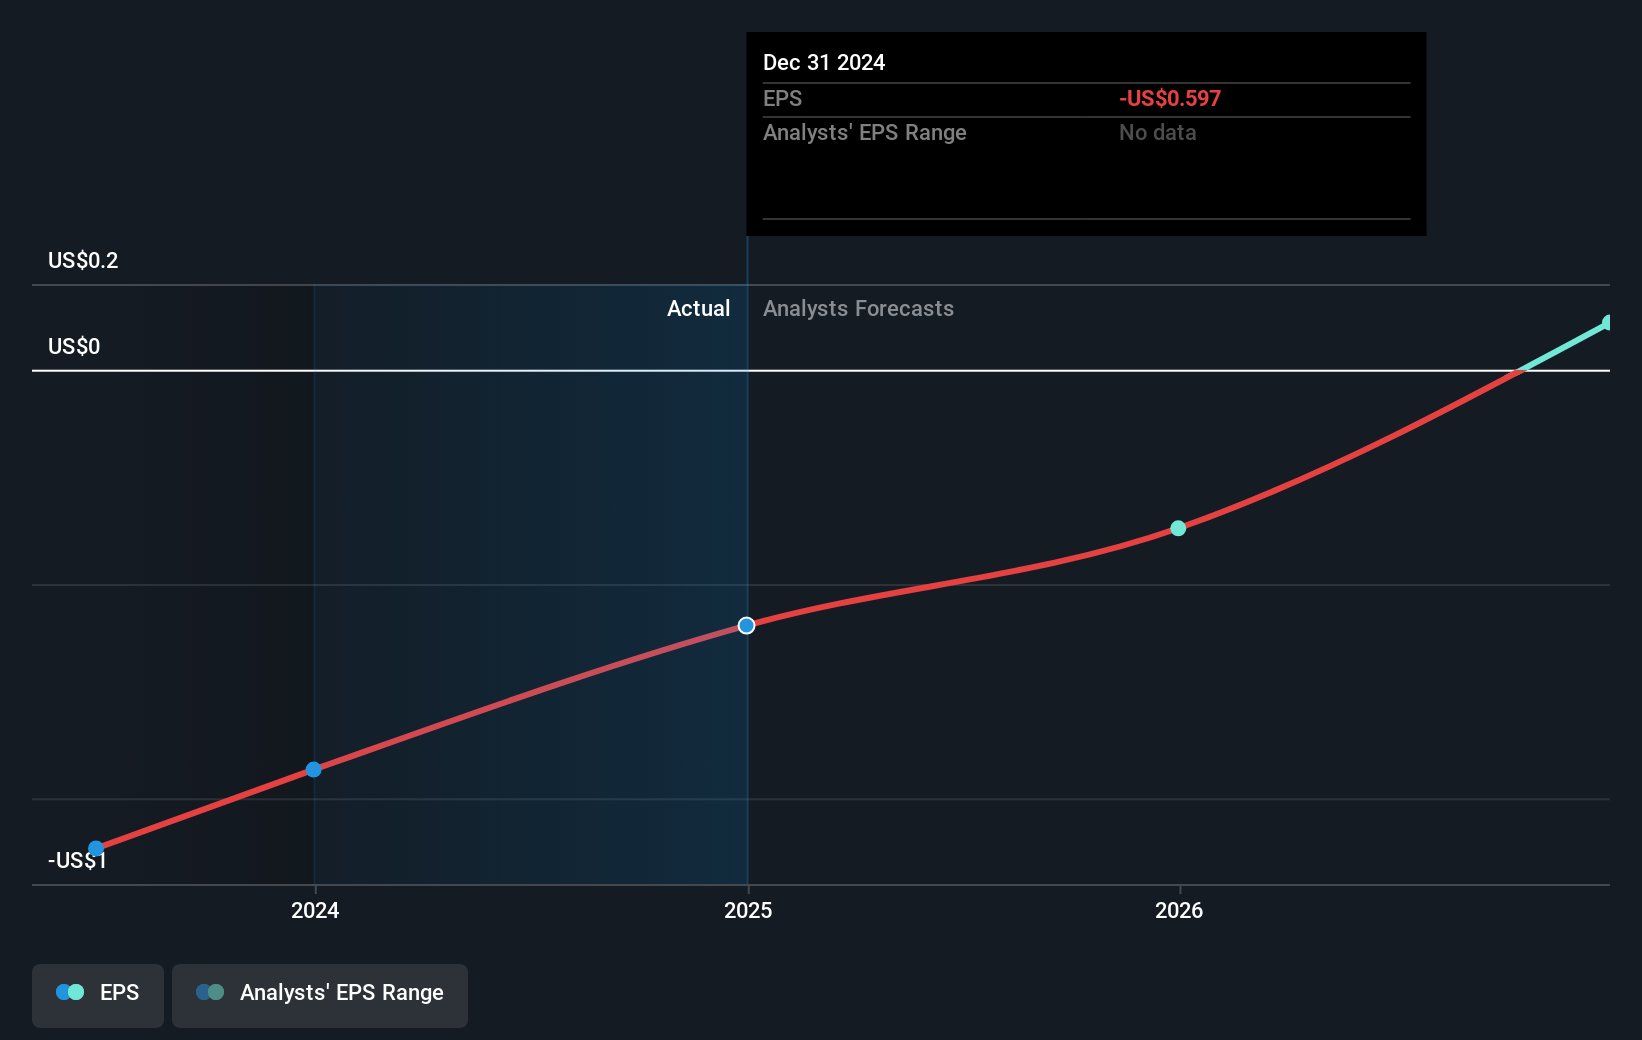
Task: Click the leftmost blue EPS data point
Action: (95, 847)
